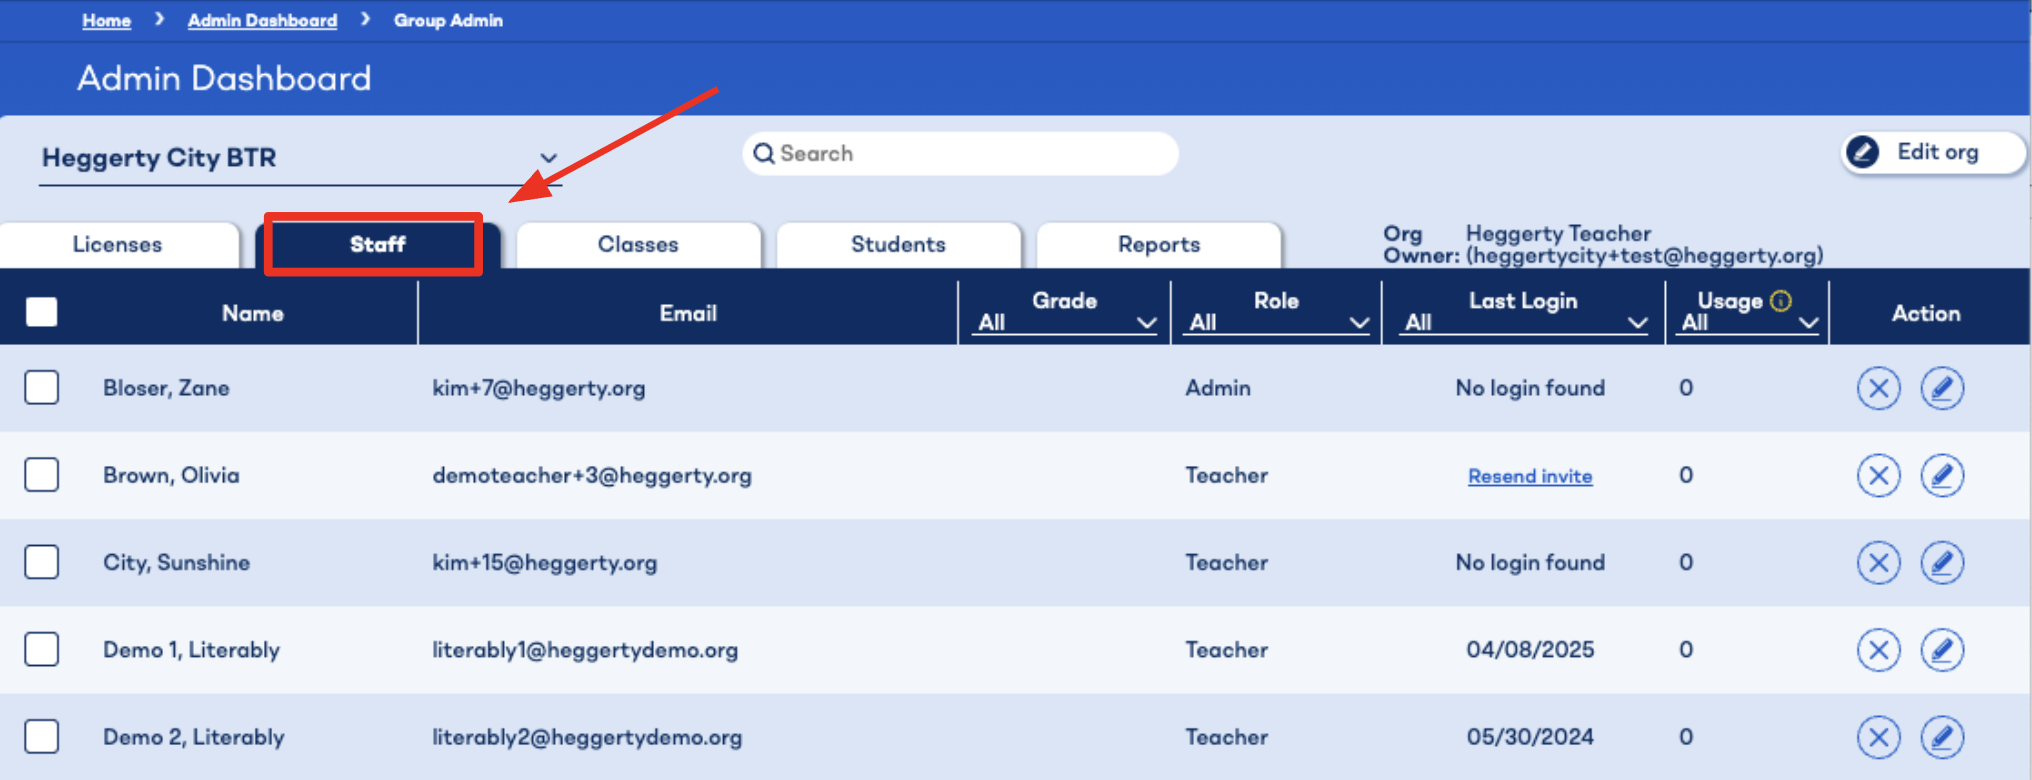This screenshot has height=780, width=2032.
Task: Click the Usage info icon
Action: tap(1781, 301)
